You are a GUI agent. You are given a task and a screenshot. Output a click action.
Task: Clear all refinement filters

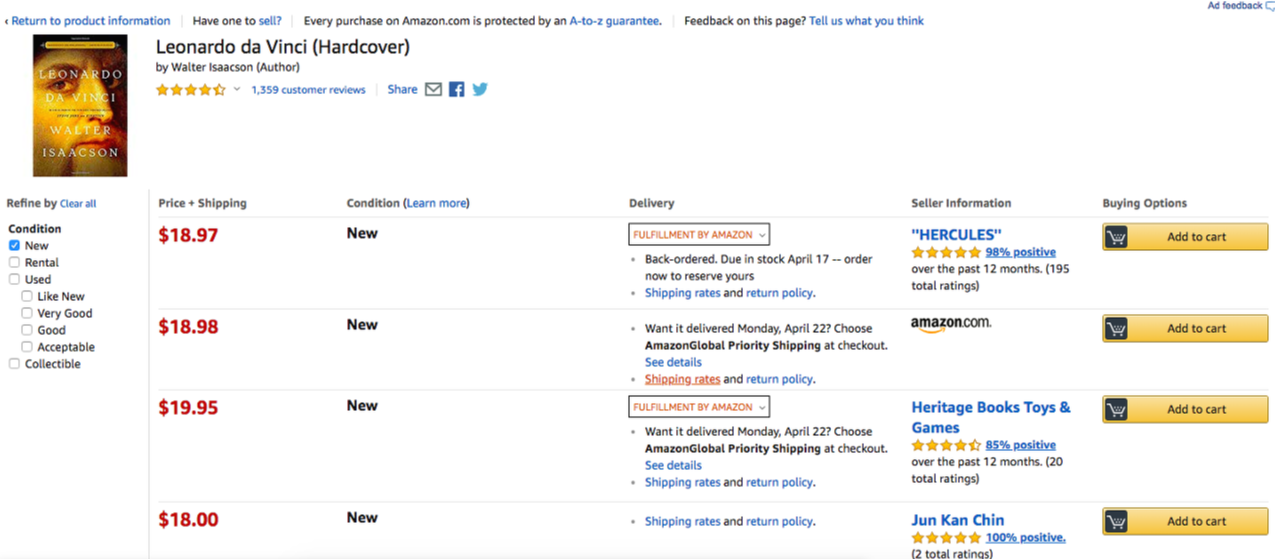[x=78, y=204]
